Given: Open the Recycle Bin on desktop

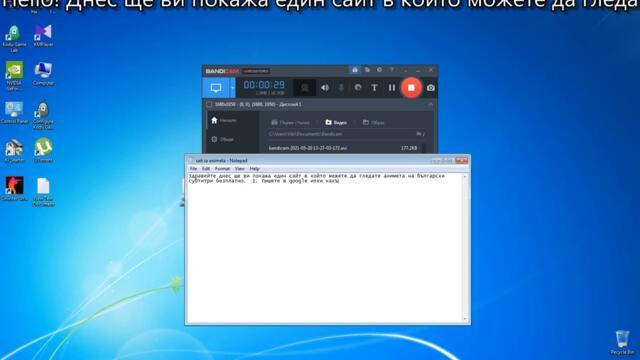Looking at the screenshot, I should pyautogui.click(x=622, y=342).
